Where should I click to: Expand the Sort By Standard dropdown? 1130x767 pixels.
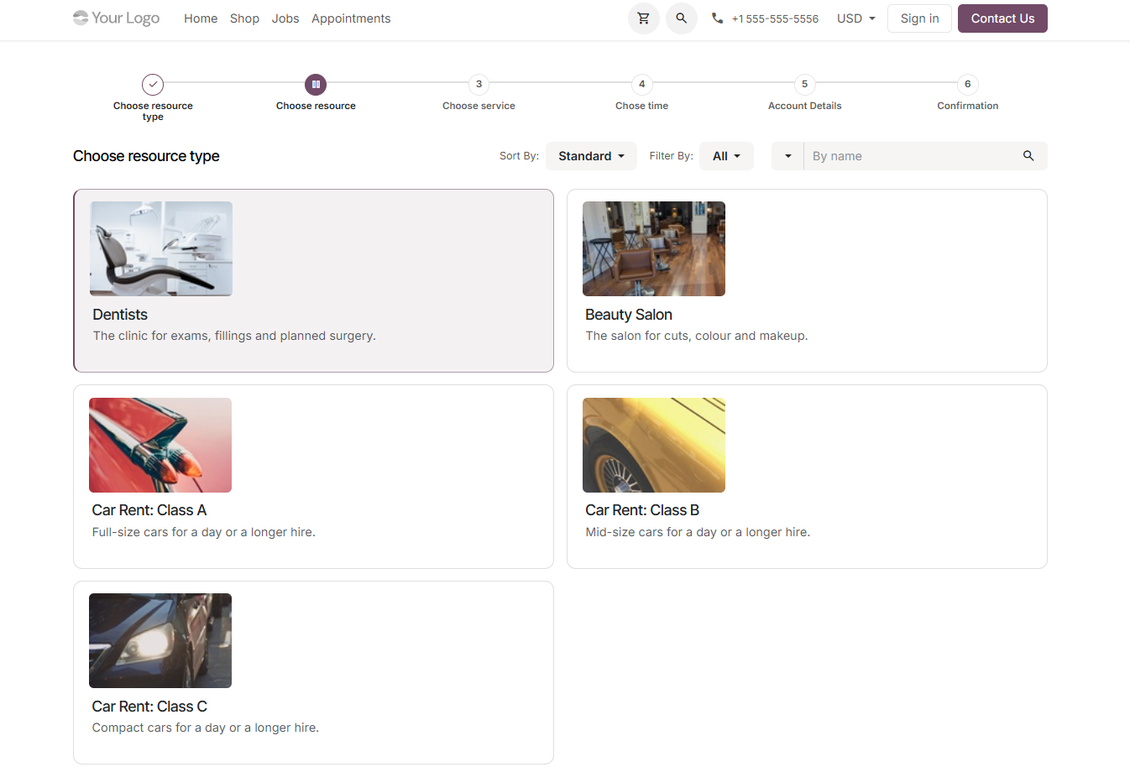pyautogui.click(x=591, y=156)
